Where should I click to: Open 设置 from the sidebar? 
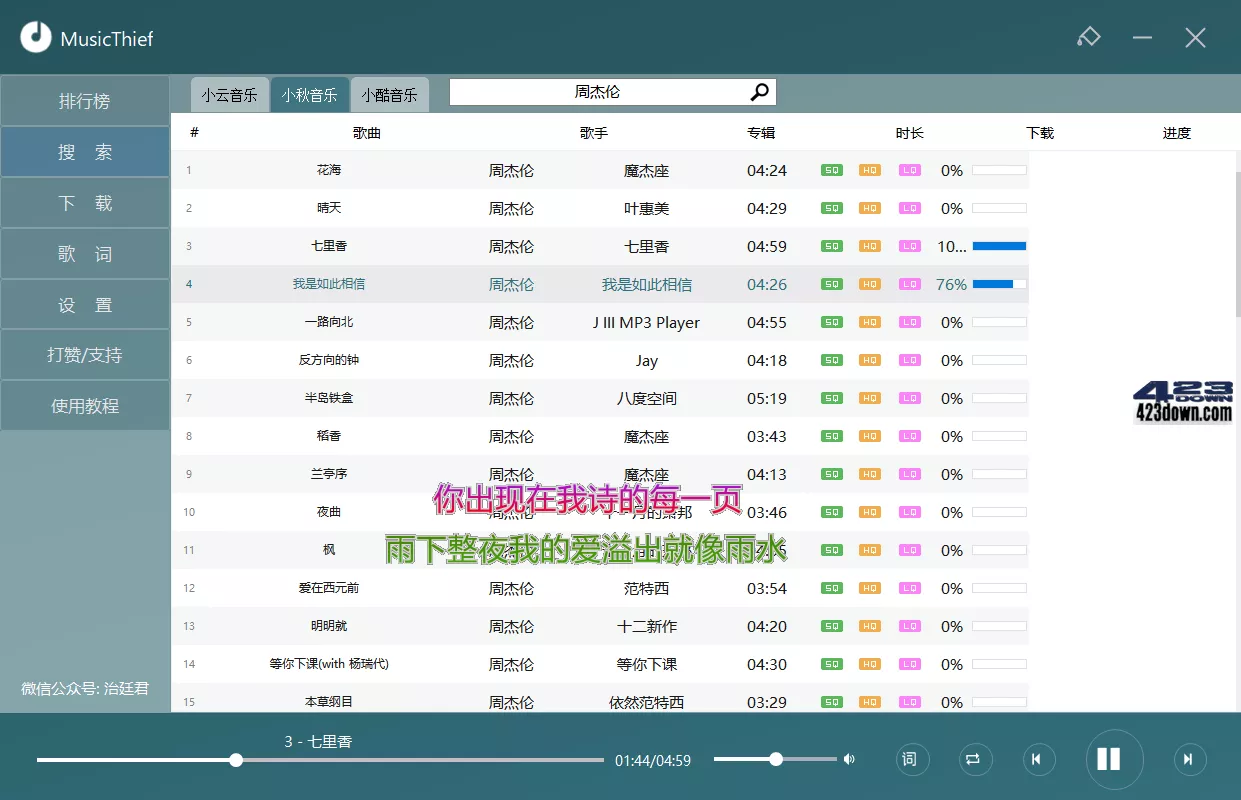(85, 304)
